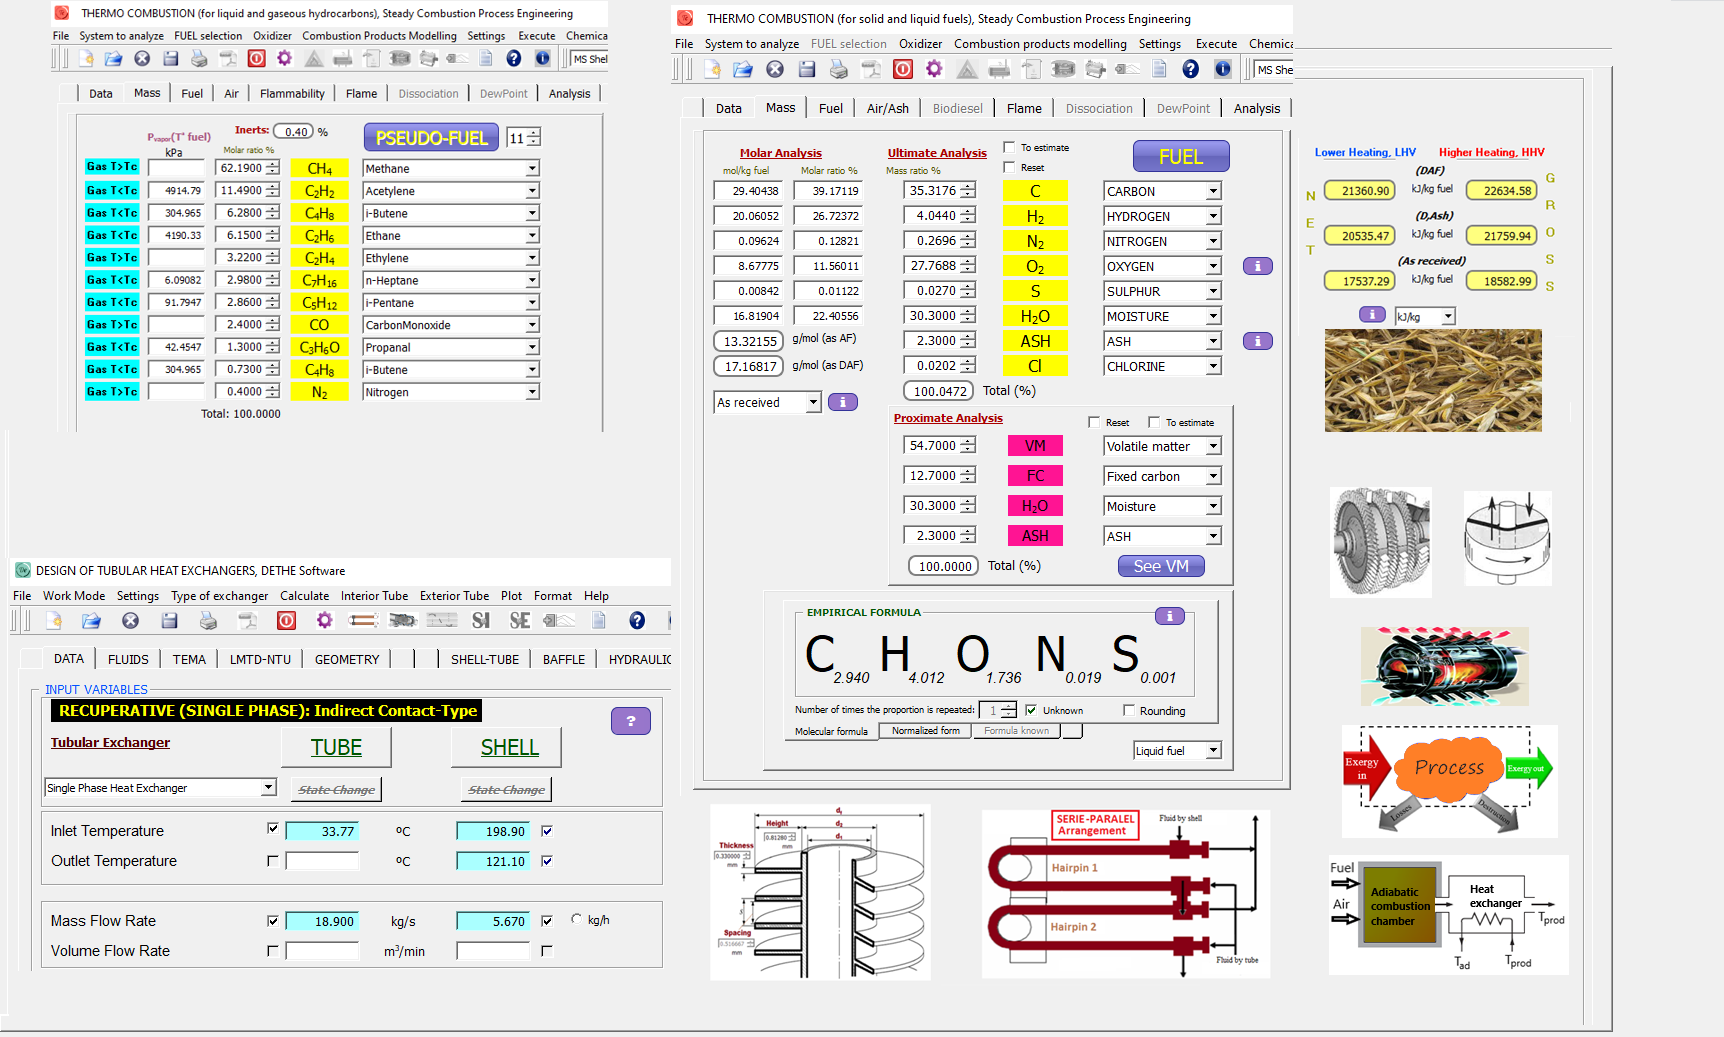1724x1037 pixels.
Task: Tick Ultimate Analysis 'To estimate' checkbox
Action: (x=1009, y=147)
